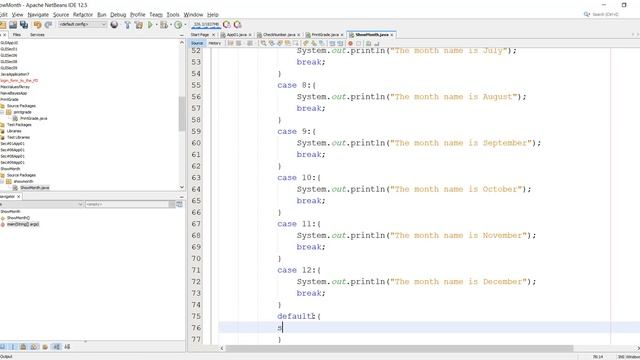Click the editor find selection magnifier icon
This screenshot has height=360, width=640.
click(x=264, y=43)
